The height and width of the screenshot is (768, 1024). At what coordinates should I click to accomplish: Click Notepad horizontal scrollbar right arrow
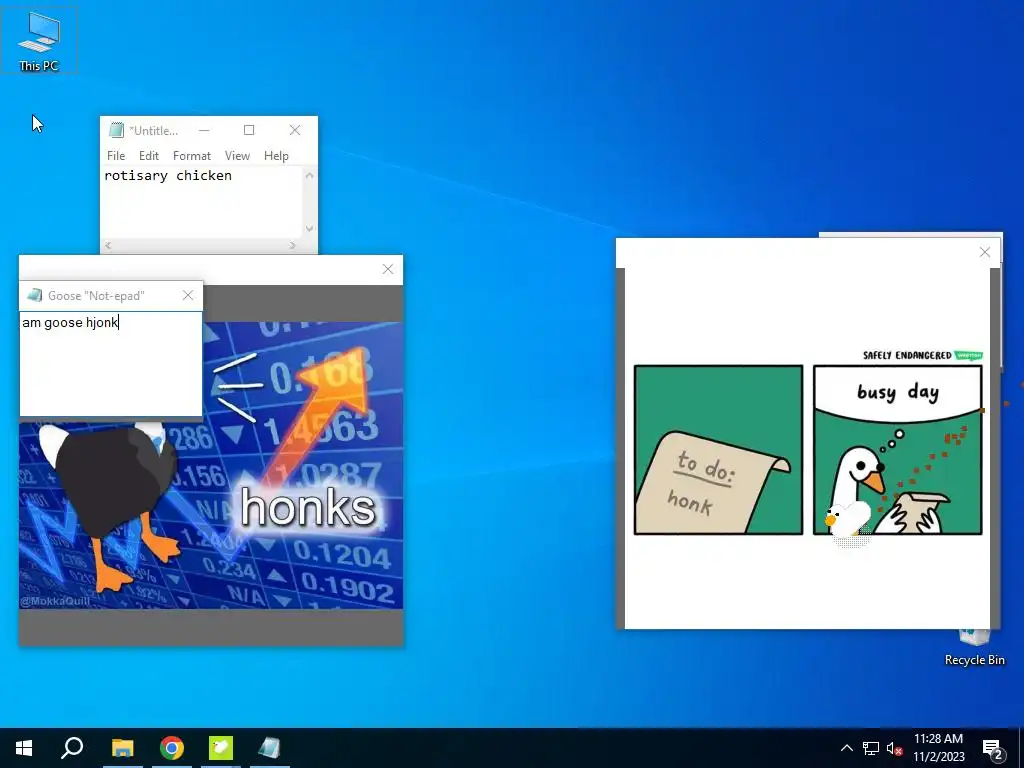(292, 246)
